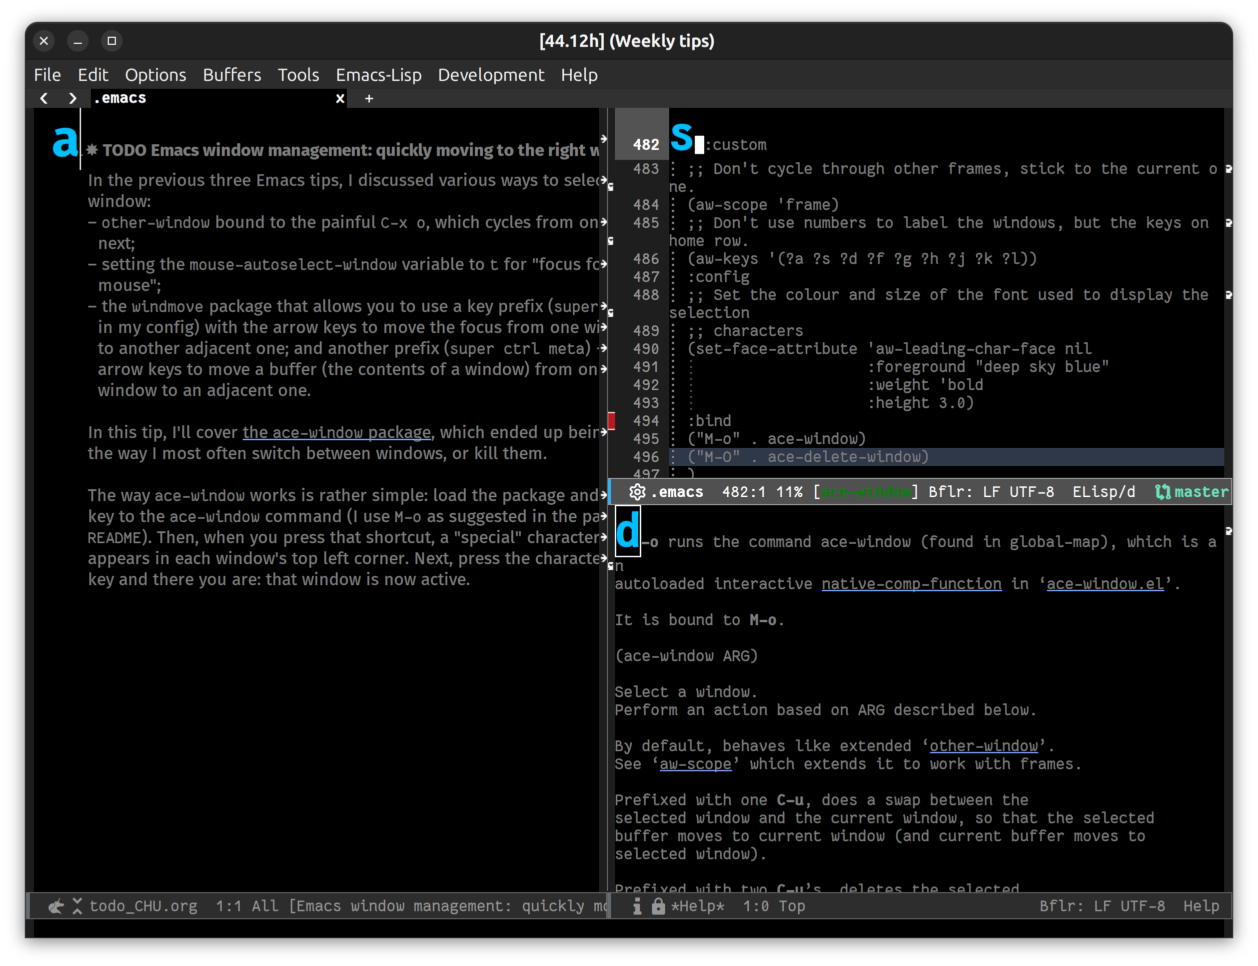Click the '1:1 All' position indicator
This screenshot has height=966, width=1258.
(x=247, y=906)
